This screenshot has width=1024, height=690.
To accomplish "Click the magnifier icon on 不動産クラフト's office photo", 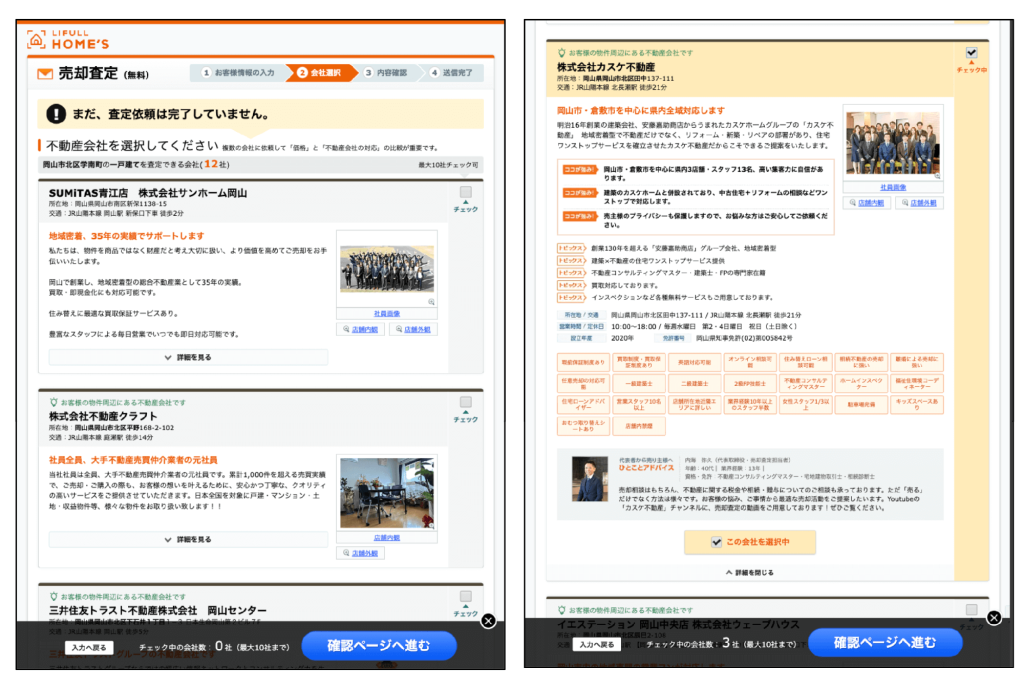I will [x=433, y=526].
